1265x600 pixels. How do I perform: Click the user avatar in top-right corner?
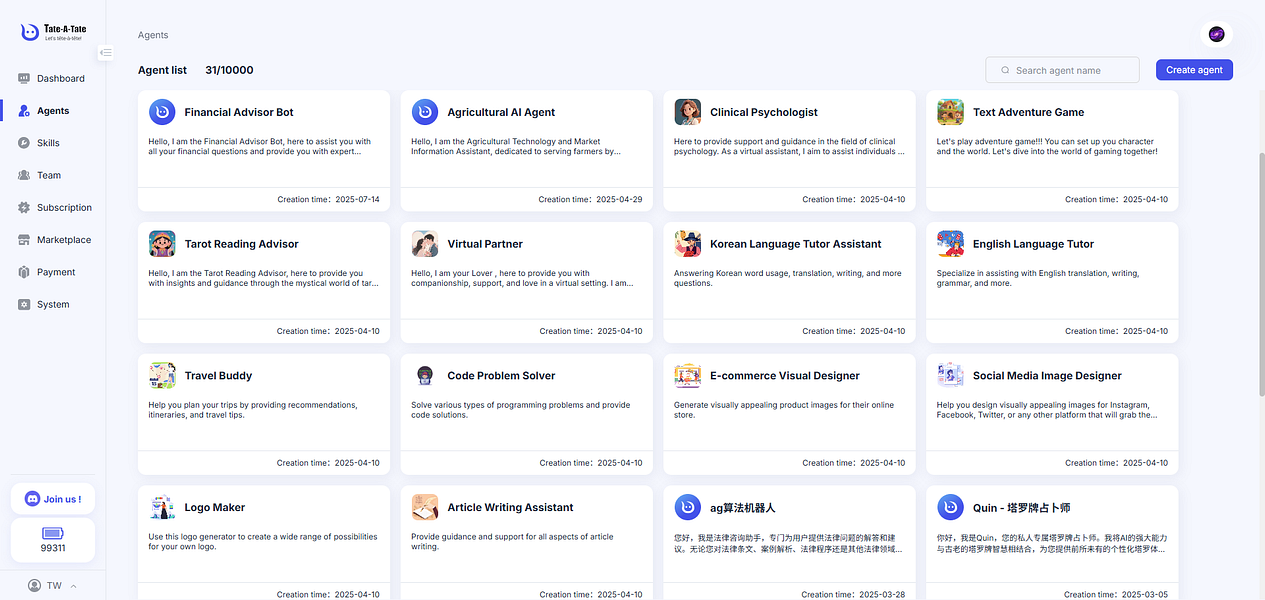(x=1216, y=34)
